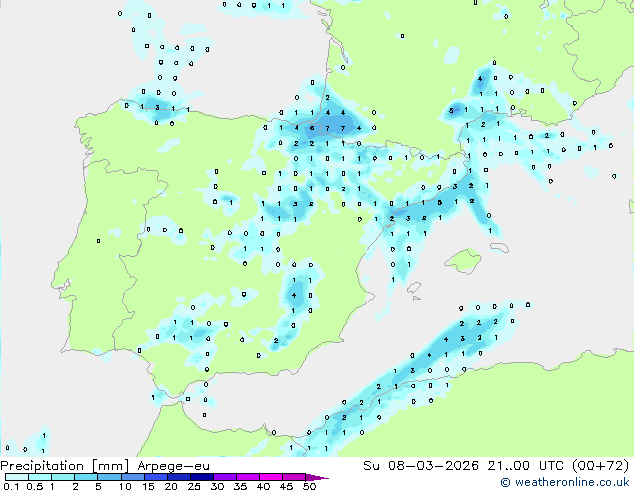Screen dimensions: 634x490
Task: Click the 10–15 mm legend color box
Action: tap(133, 477)
